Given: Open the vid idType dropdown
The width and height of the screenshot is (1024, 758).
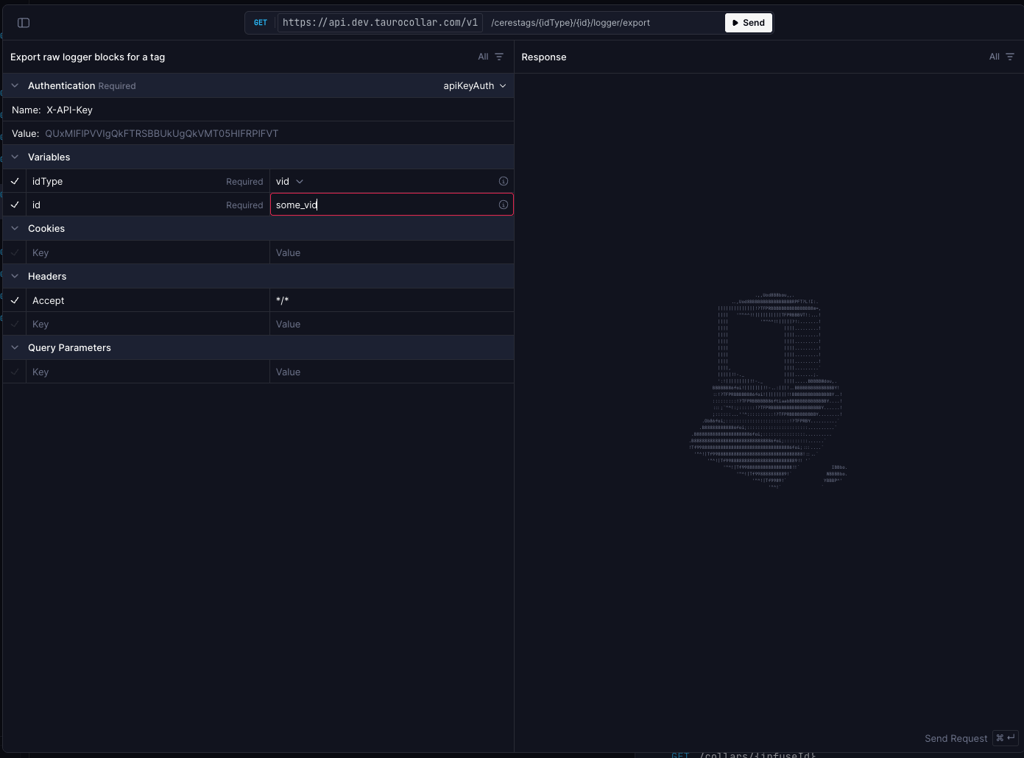Looking at the screenshot, I should [x=289, y=181].
